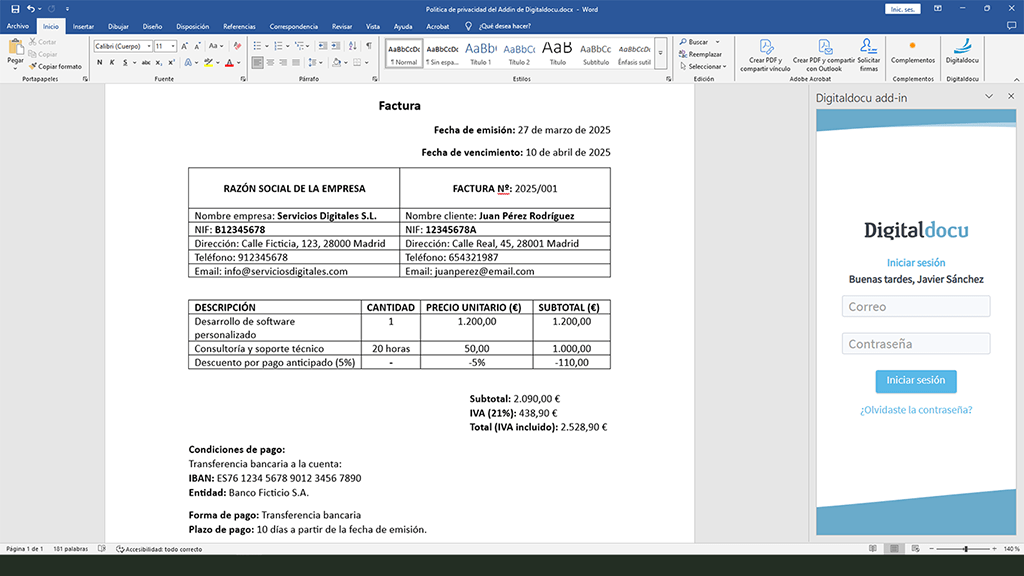Toggle bold formatting

(97, 62)
